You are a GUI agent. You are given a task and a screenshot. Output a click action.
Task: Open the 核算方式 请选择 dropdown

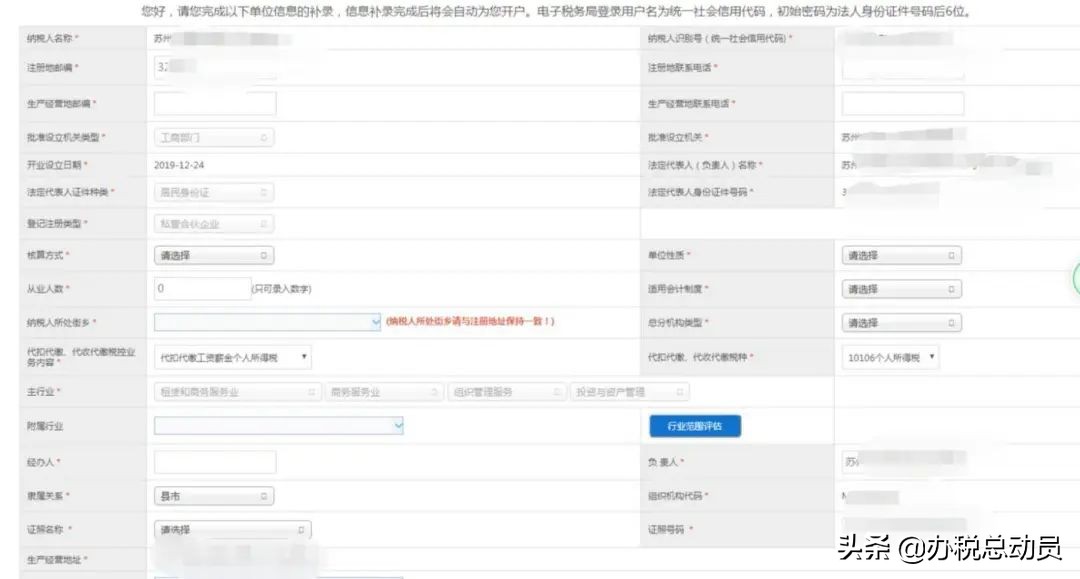[214, 255]
